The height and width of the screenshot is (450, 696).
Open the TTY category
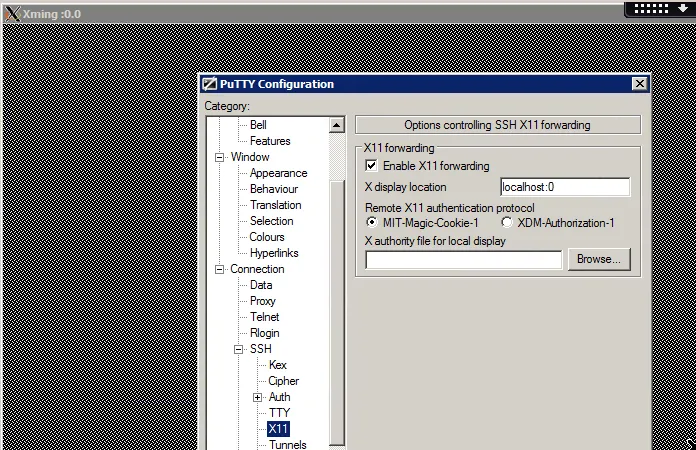click(279, 412)
